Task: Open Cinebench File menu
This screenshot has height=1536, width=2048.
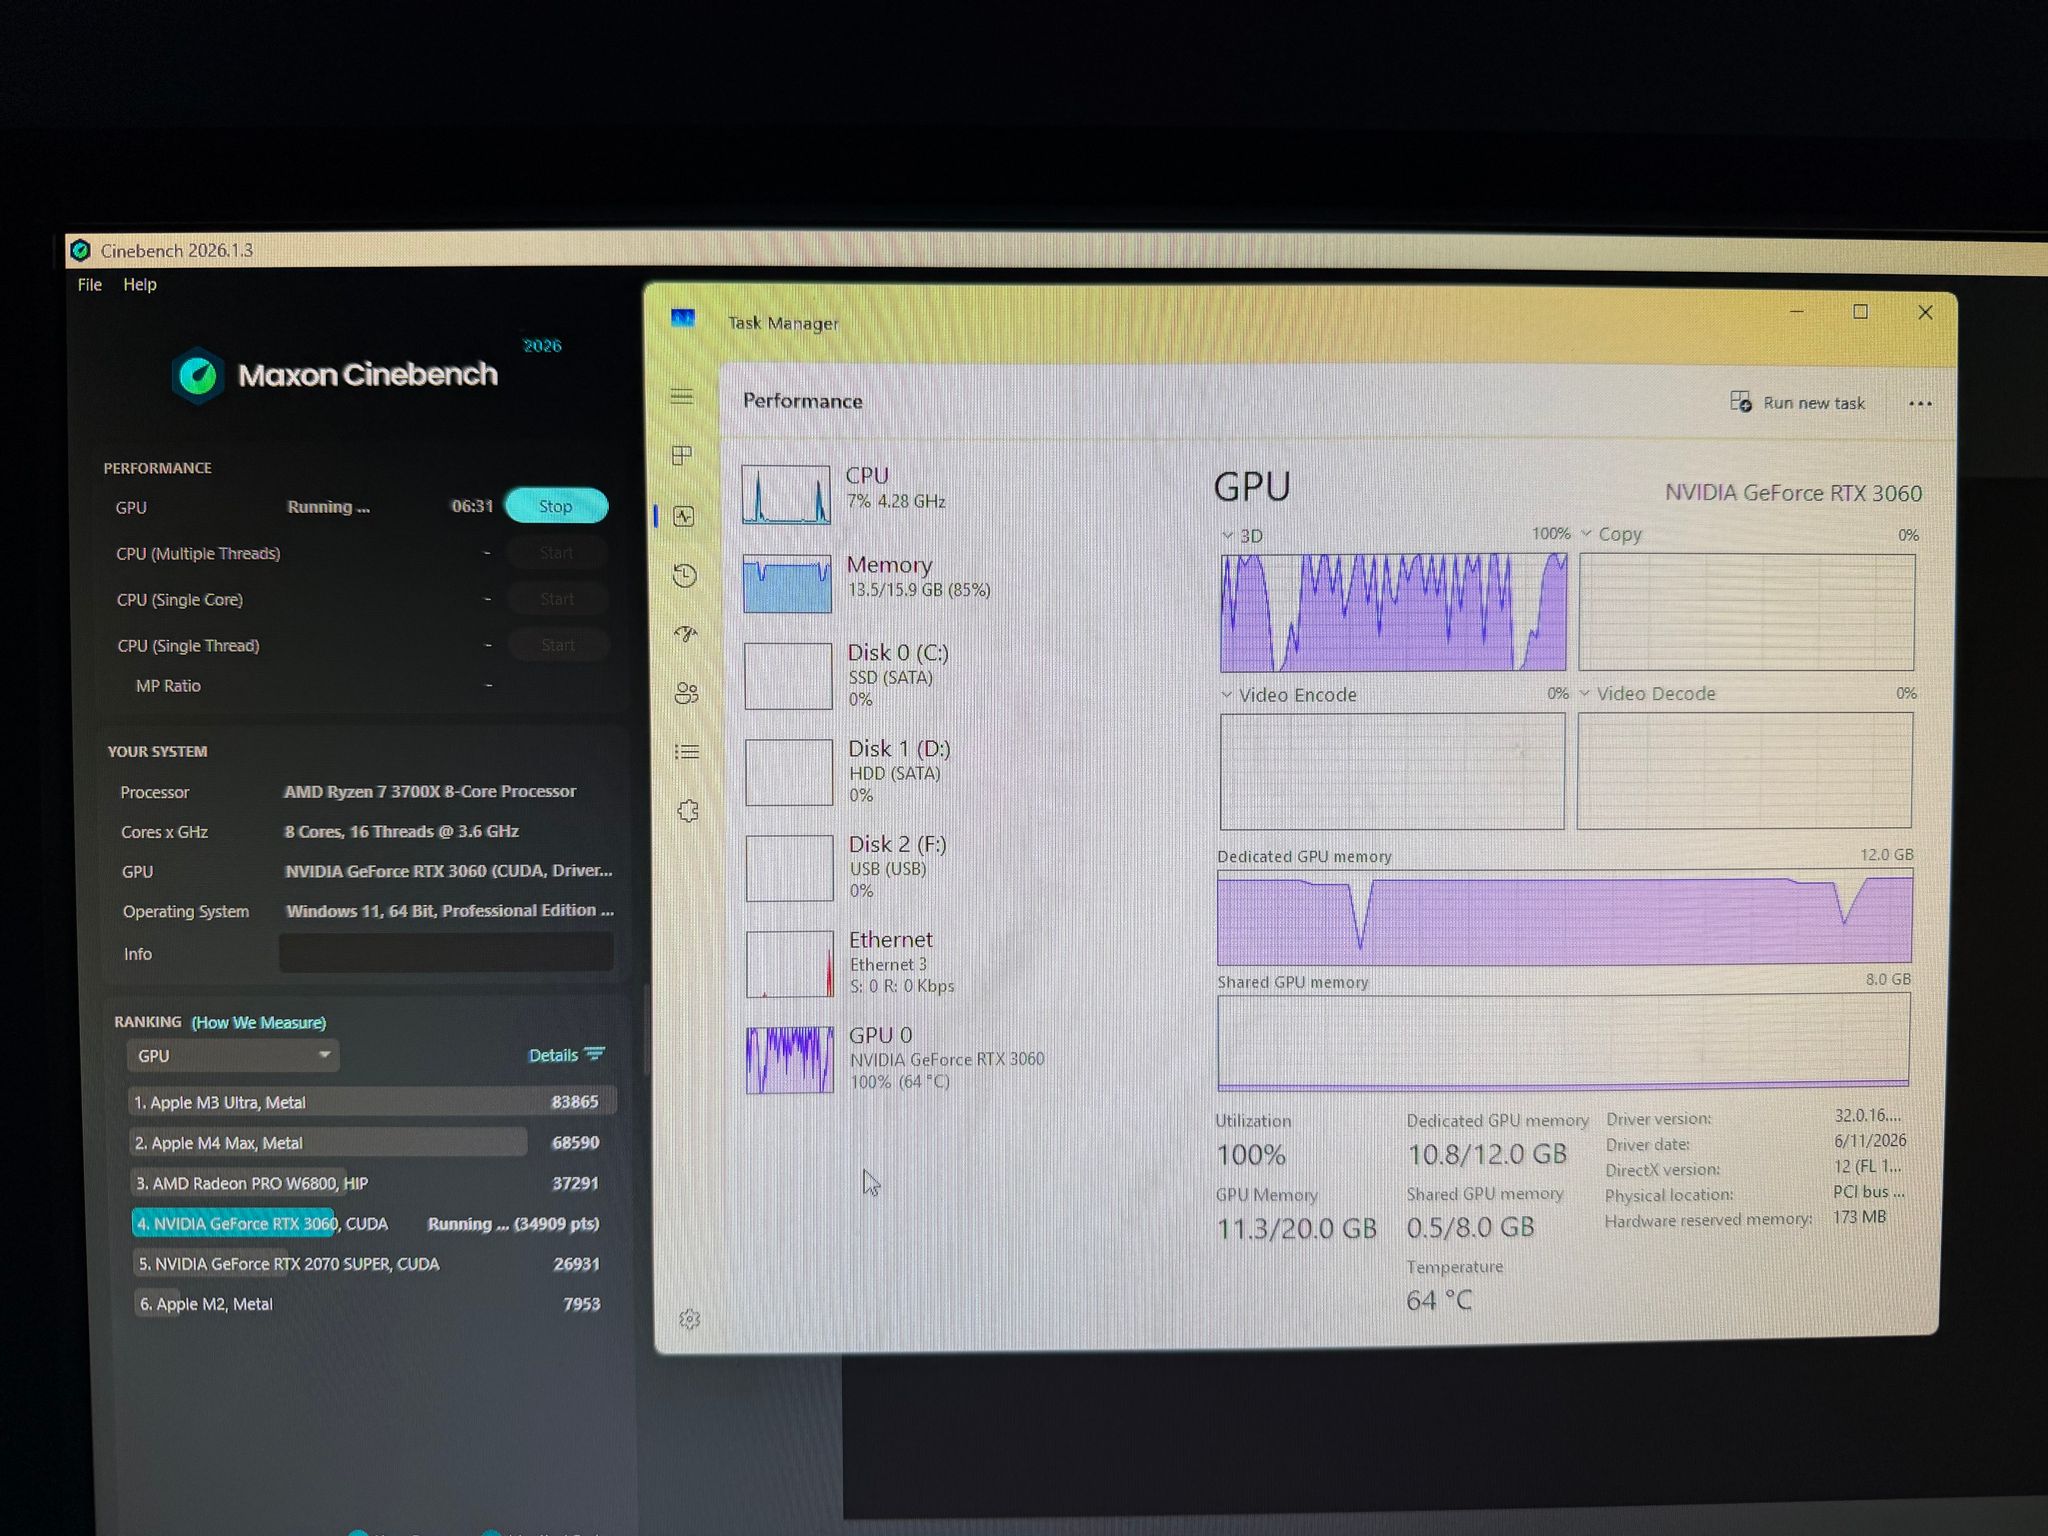Action: pos(90,285)
